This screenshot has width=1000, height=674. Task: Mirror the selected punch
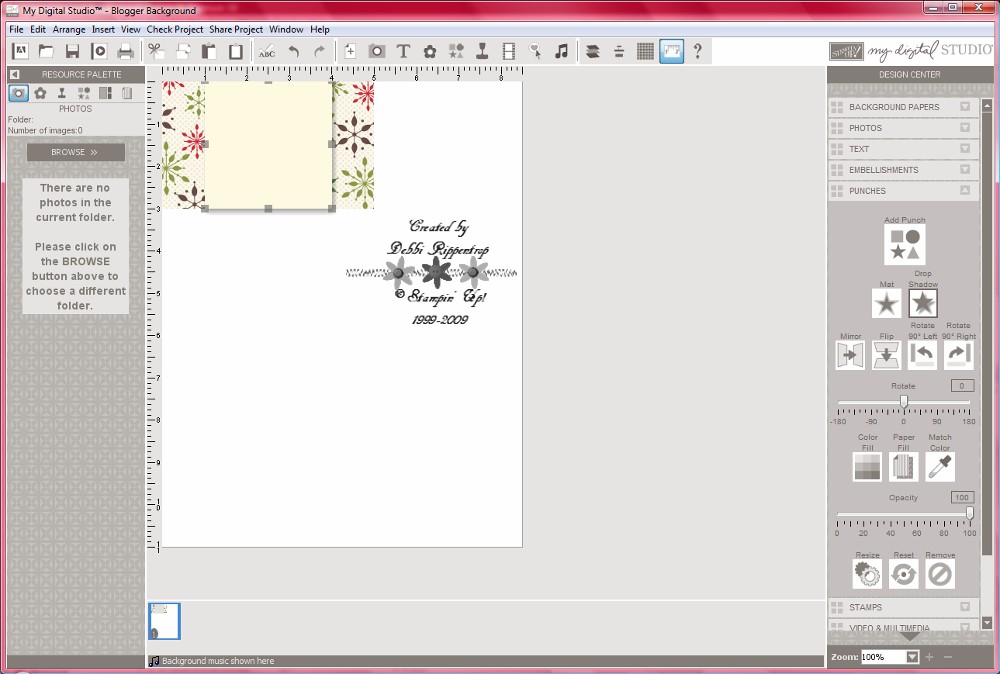(850, 355)
